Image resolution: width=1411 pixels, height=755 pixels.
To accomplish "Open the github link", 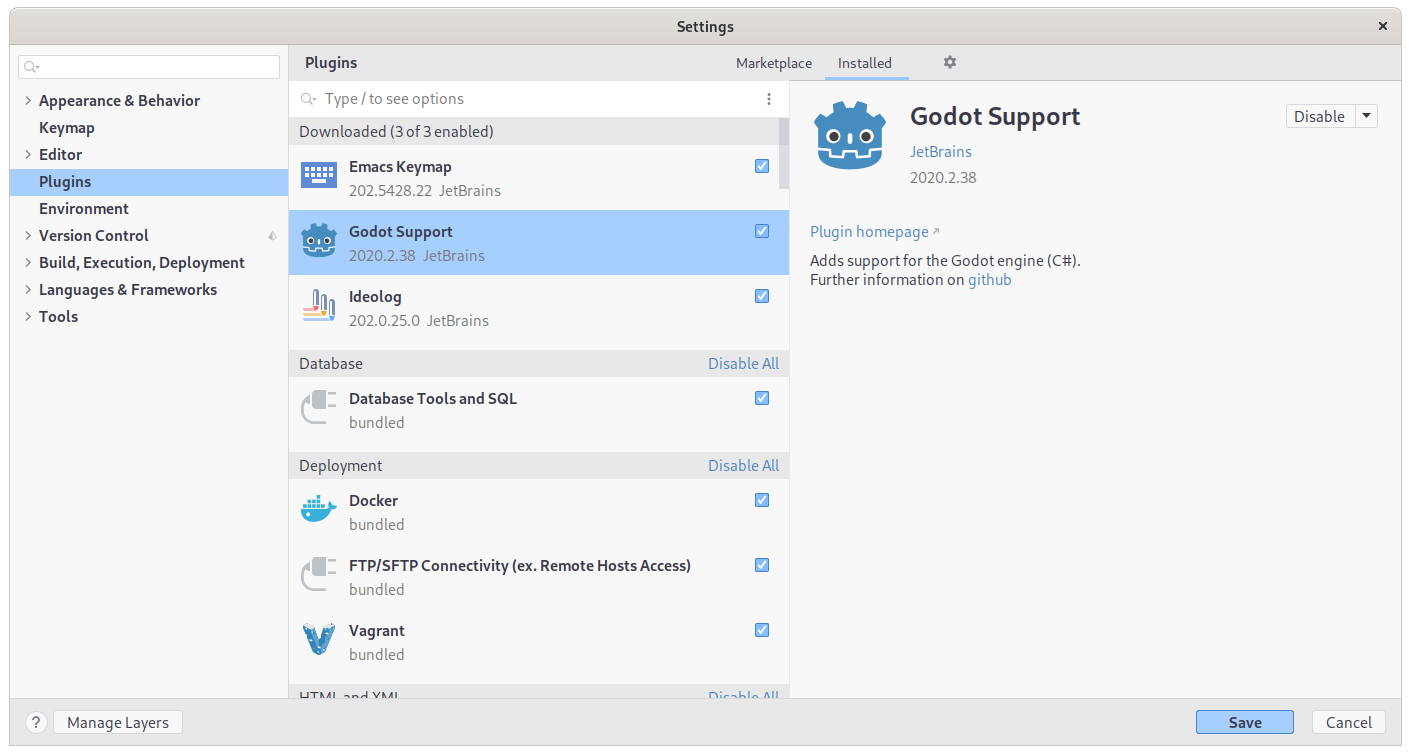I will click(x=990, y=280).
